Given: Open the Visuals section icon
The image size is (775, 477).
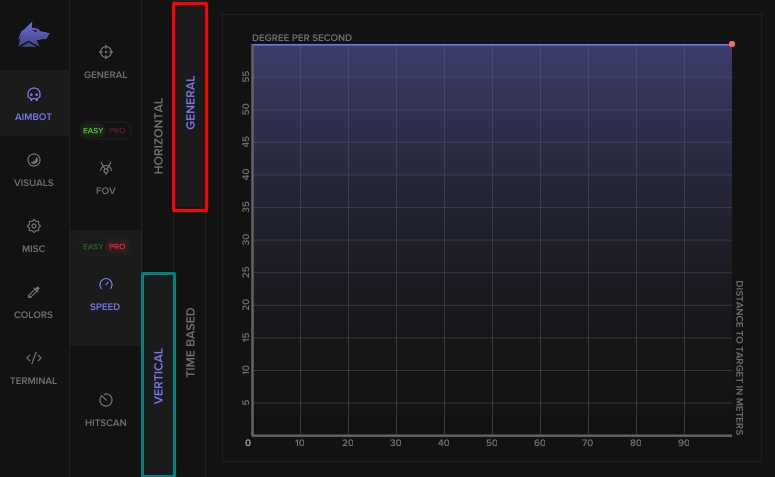Looking at the screenshot, I should click(x=34, y=160).
